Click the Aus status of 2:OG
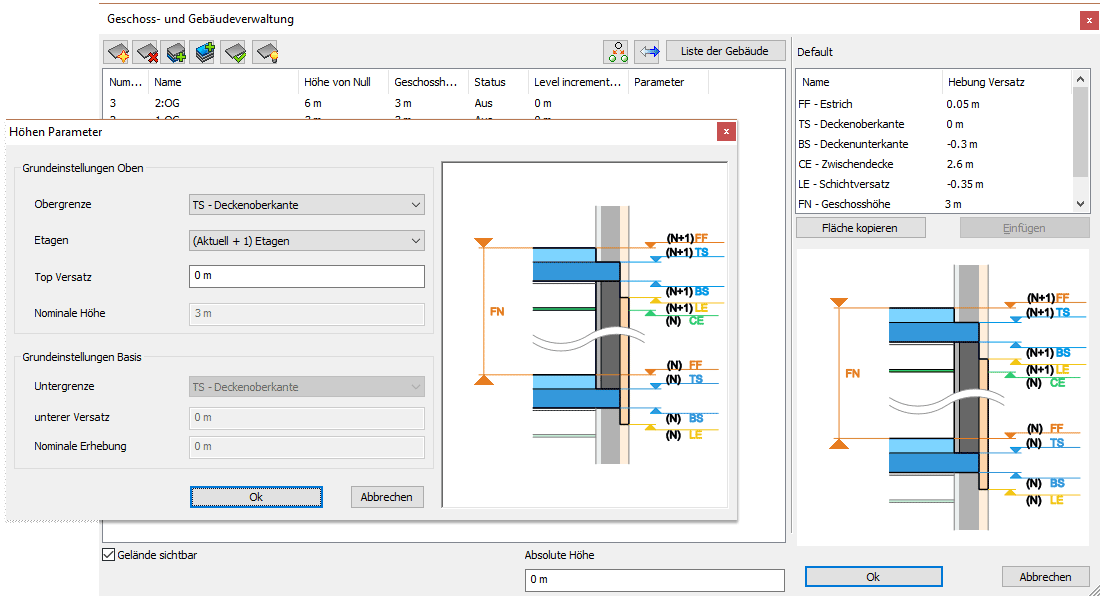 [483, 103]
